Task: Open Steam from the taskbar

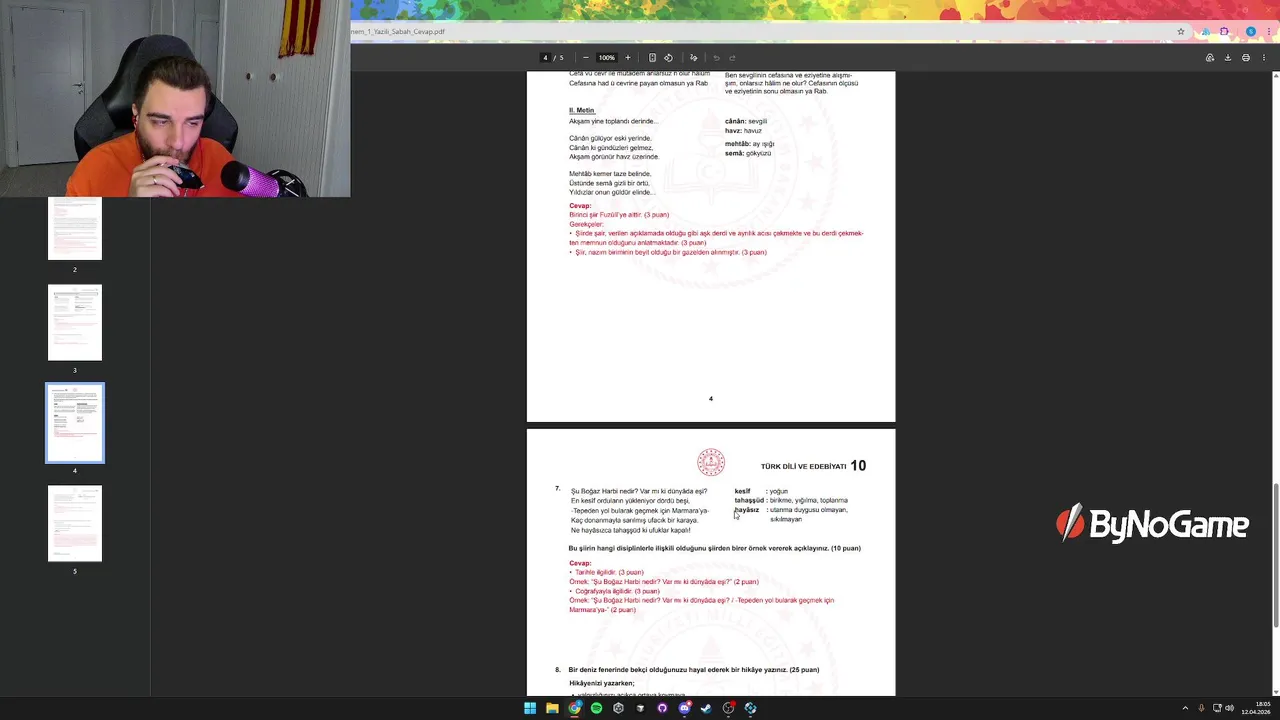Action: point(706,708)
